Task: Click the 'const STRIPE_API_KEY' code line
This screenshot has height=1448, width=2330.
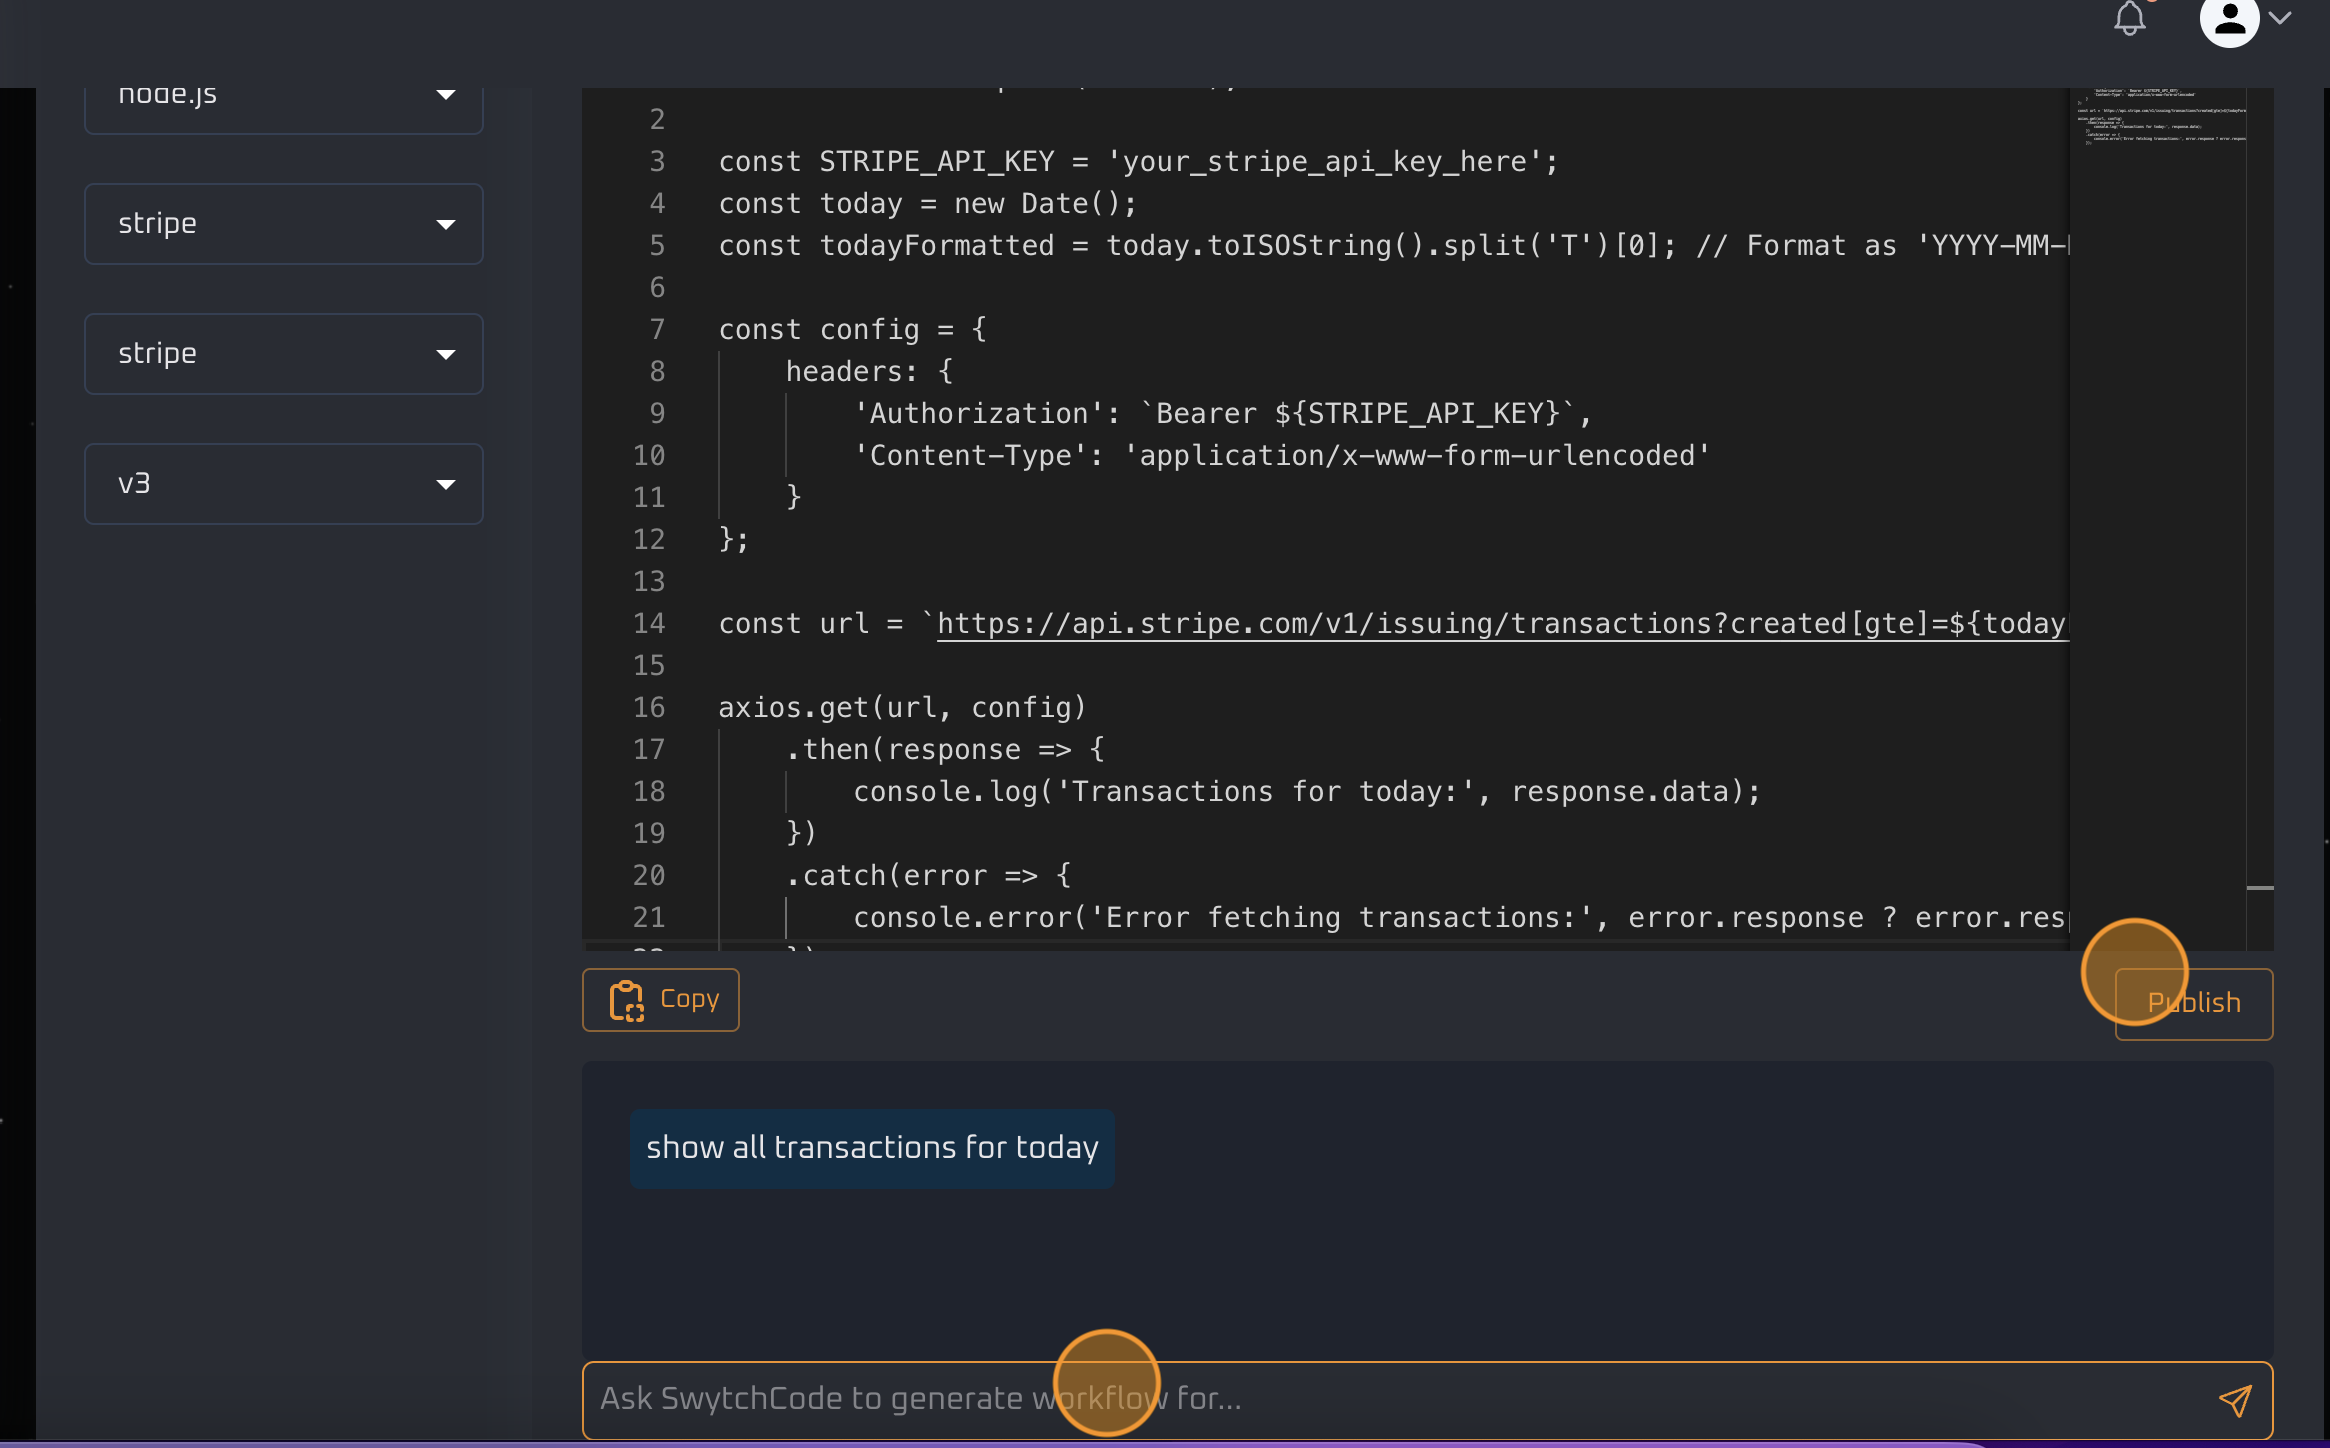Action: click(x=1138, y=162)
